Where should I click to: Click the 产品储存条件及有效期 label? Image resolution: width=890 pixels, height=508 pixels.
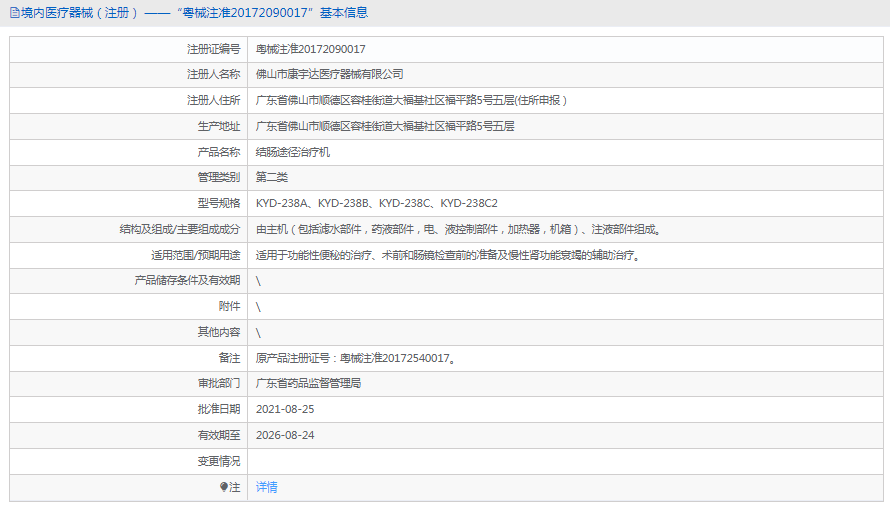[187, 280]
